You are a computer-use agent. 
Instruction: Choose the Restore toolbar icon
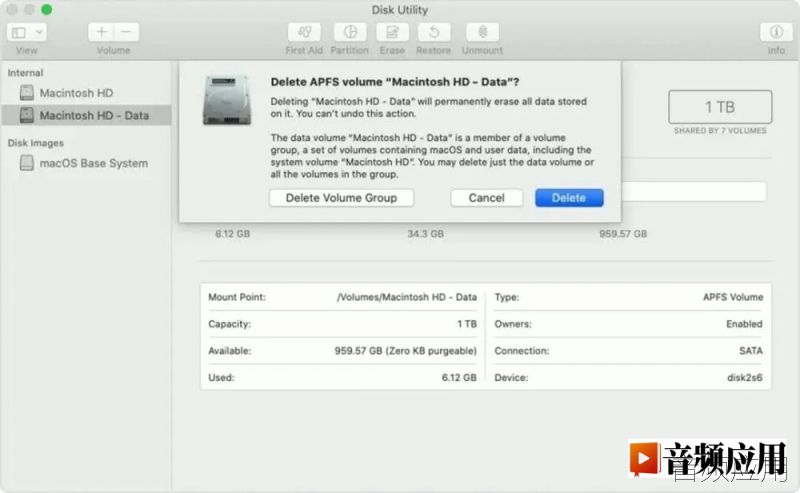point(434,32)
